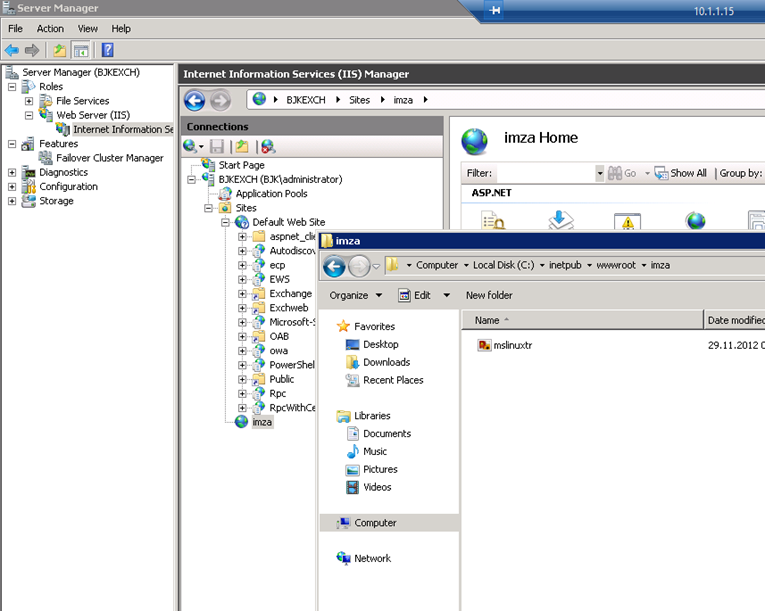Open the blue Help question-mark toolbar icon
Screen dimensions: 765x611
pyautogui.click(x=108, y=50)
